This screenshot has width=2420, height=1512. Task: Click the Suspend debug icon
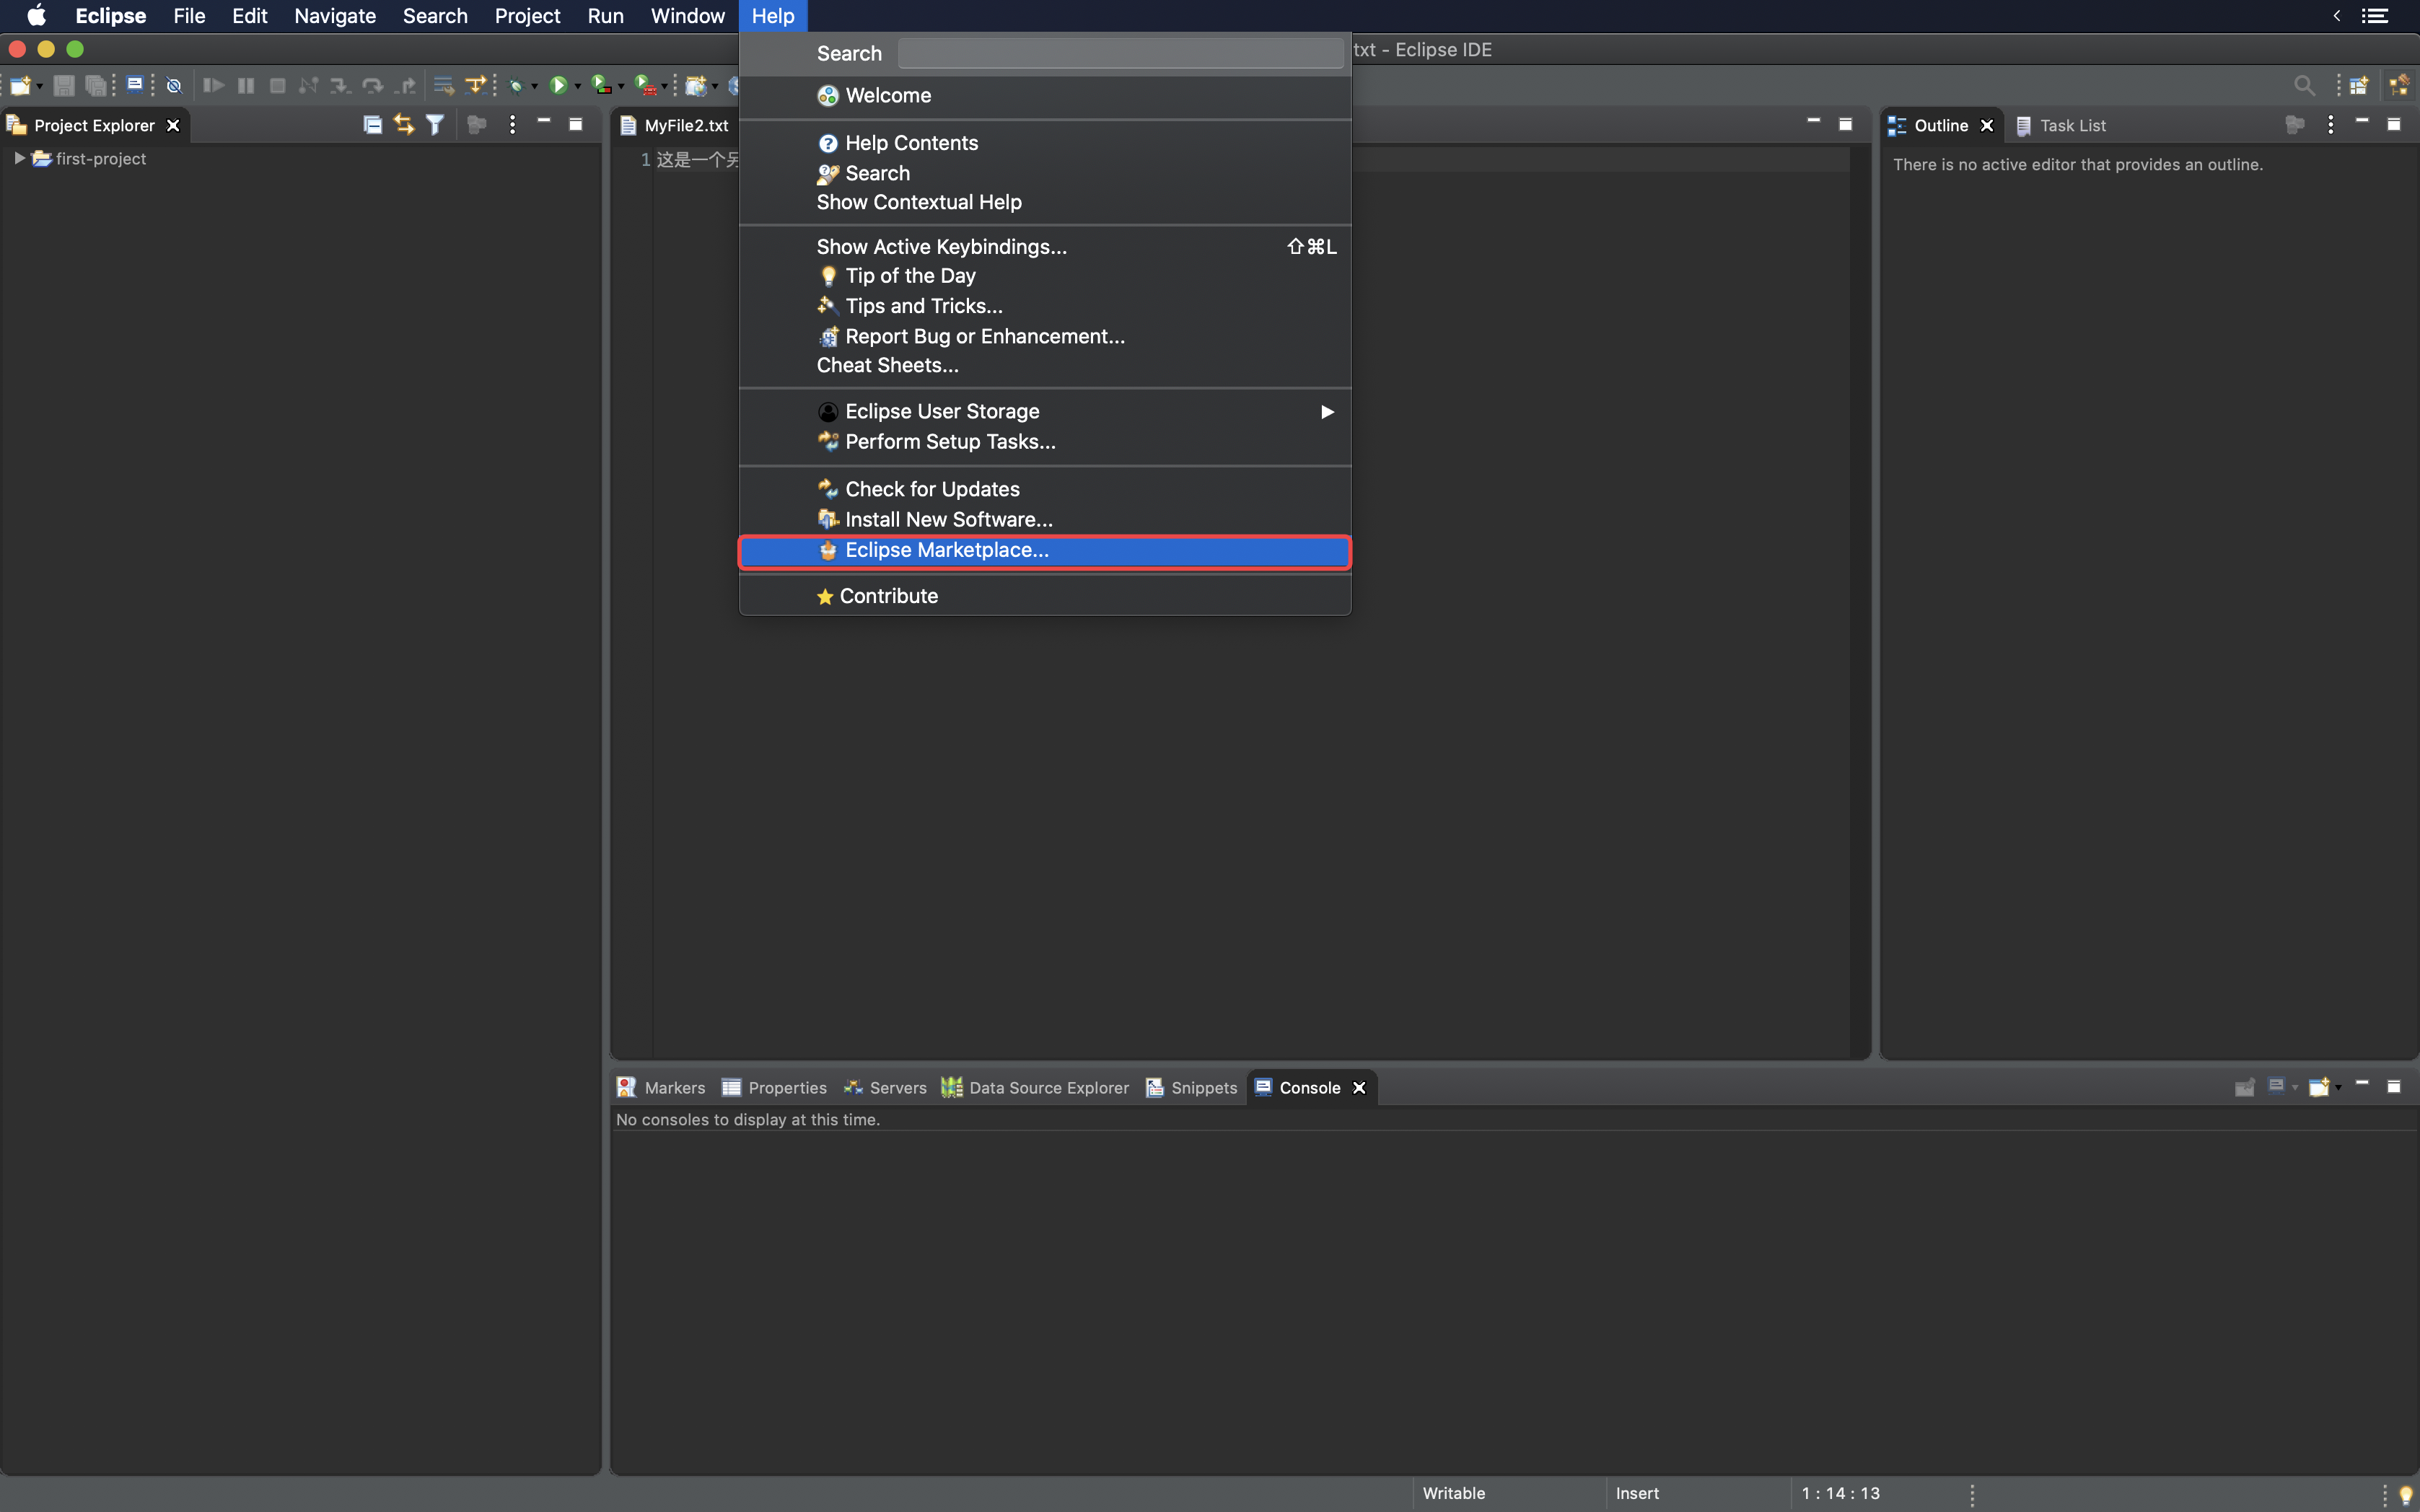pyautogui.click(x=246, y=86)
